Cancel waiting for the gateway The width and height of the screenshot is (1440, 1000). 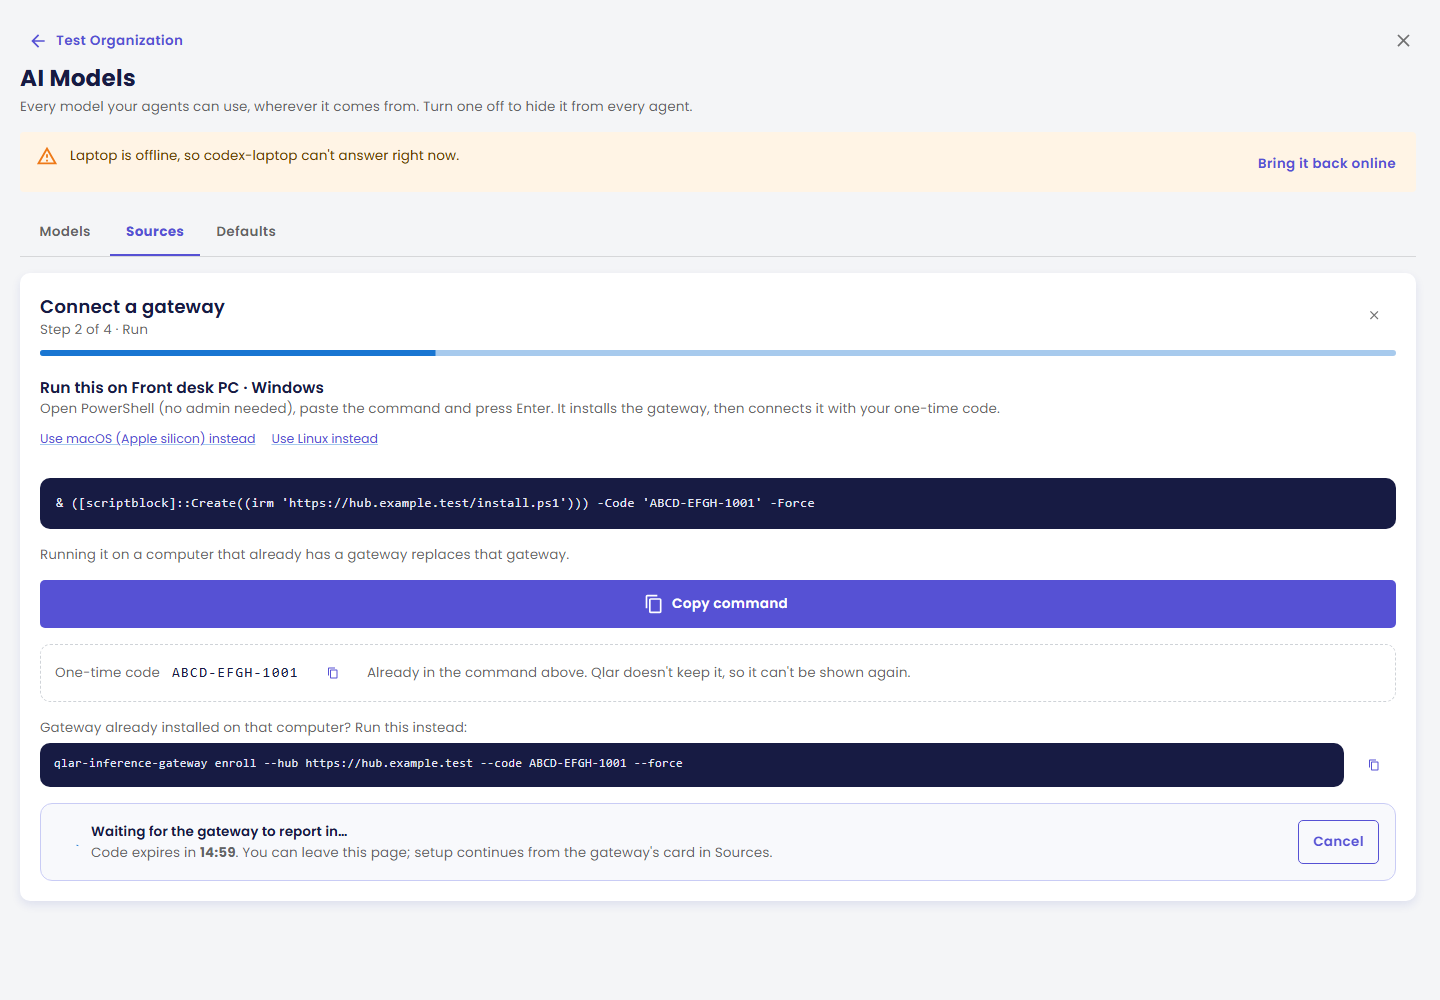(x=1338, y=842)
